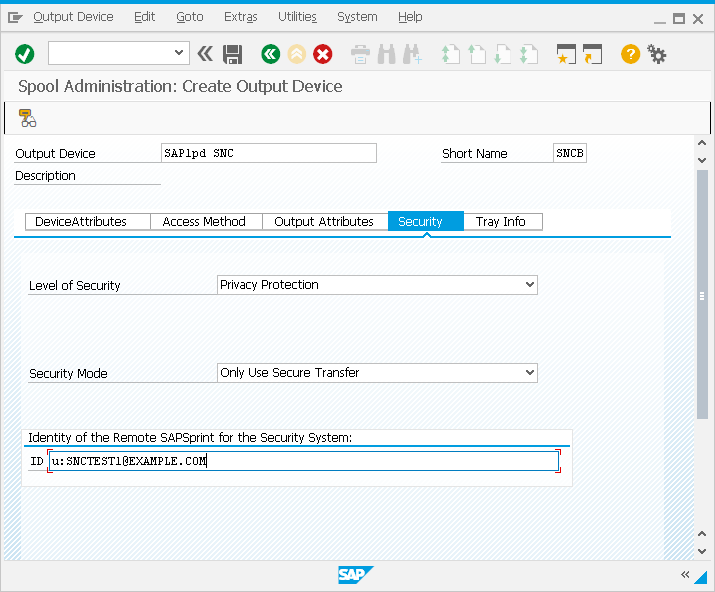Image resolution: width=715 pixels, height=592 pixels.
Task: Open Help via the orange question mark
Action: pos(631,54)
